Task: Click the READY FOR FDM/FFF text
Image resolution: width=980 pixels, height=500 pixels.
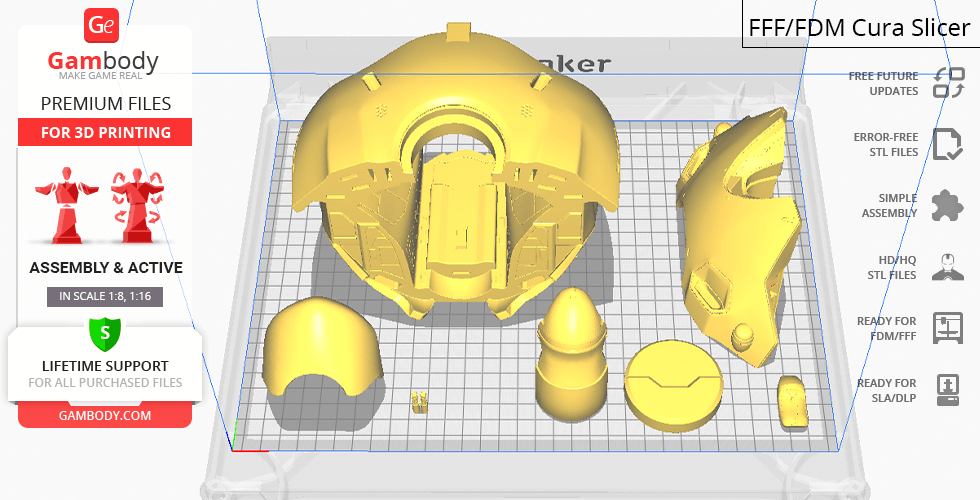Action: 887,328
